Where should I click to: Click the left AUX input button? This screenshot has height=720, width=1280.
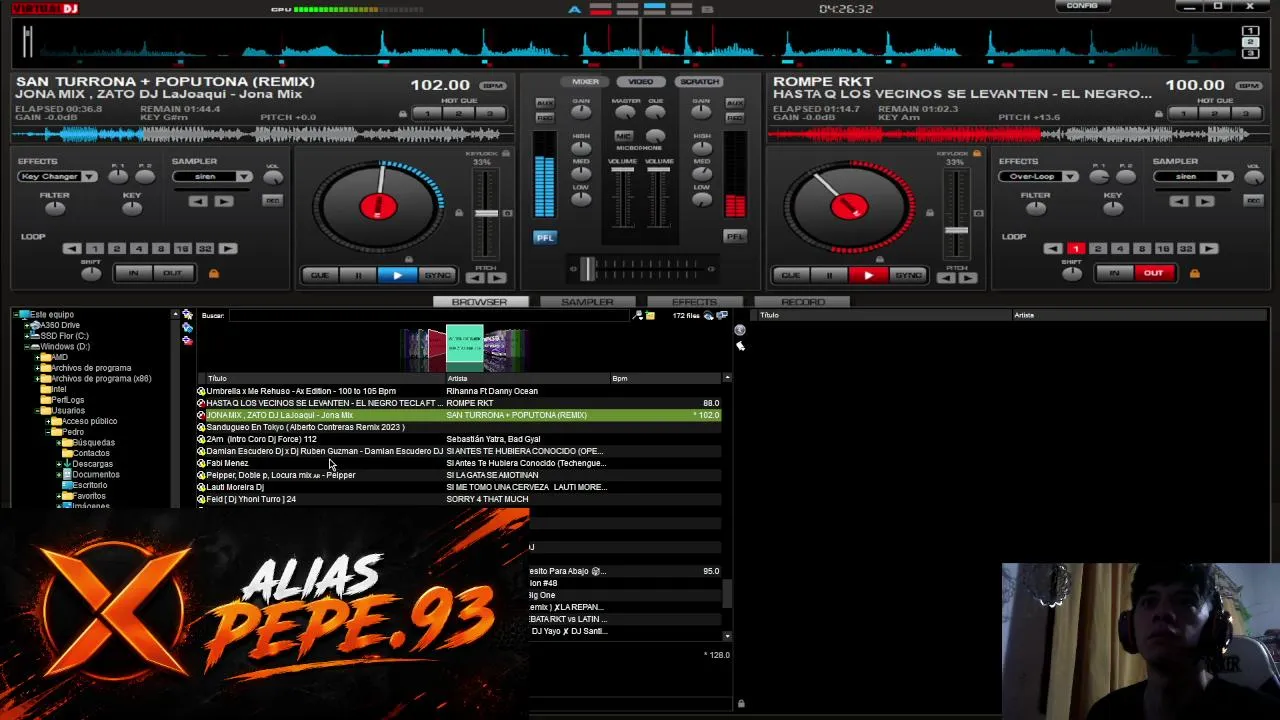click(544, 103)
